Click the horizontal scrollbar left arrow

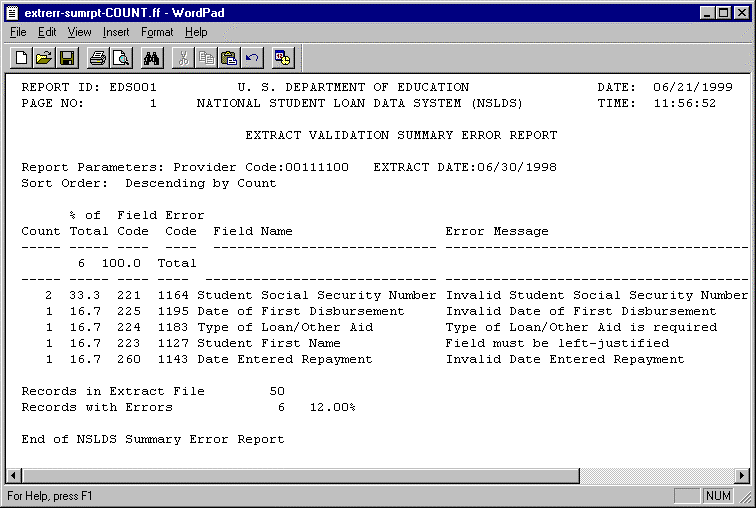point(14,474)
